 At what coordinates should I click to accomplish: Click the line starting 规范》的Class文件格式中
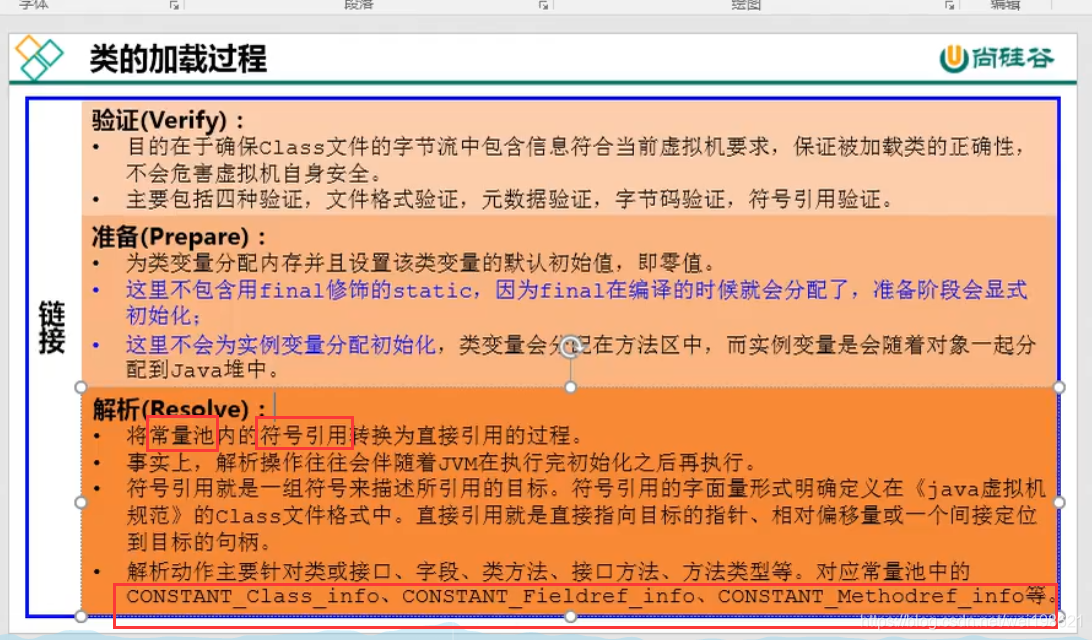click(582, 515)
